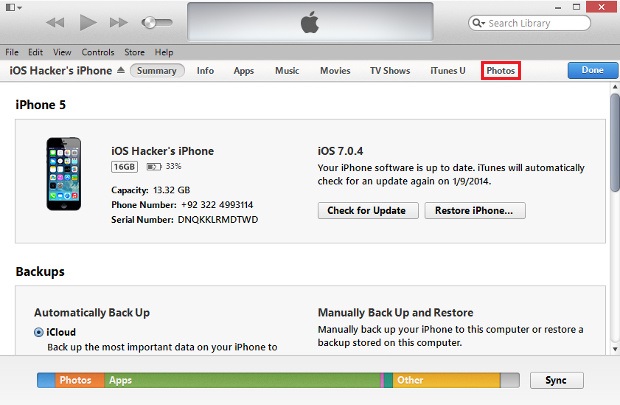Open the Photos tab
620x405 pixels.
click(x=501, y=70)
